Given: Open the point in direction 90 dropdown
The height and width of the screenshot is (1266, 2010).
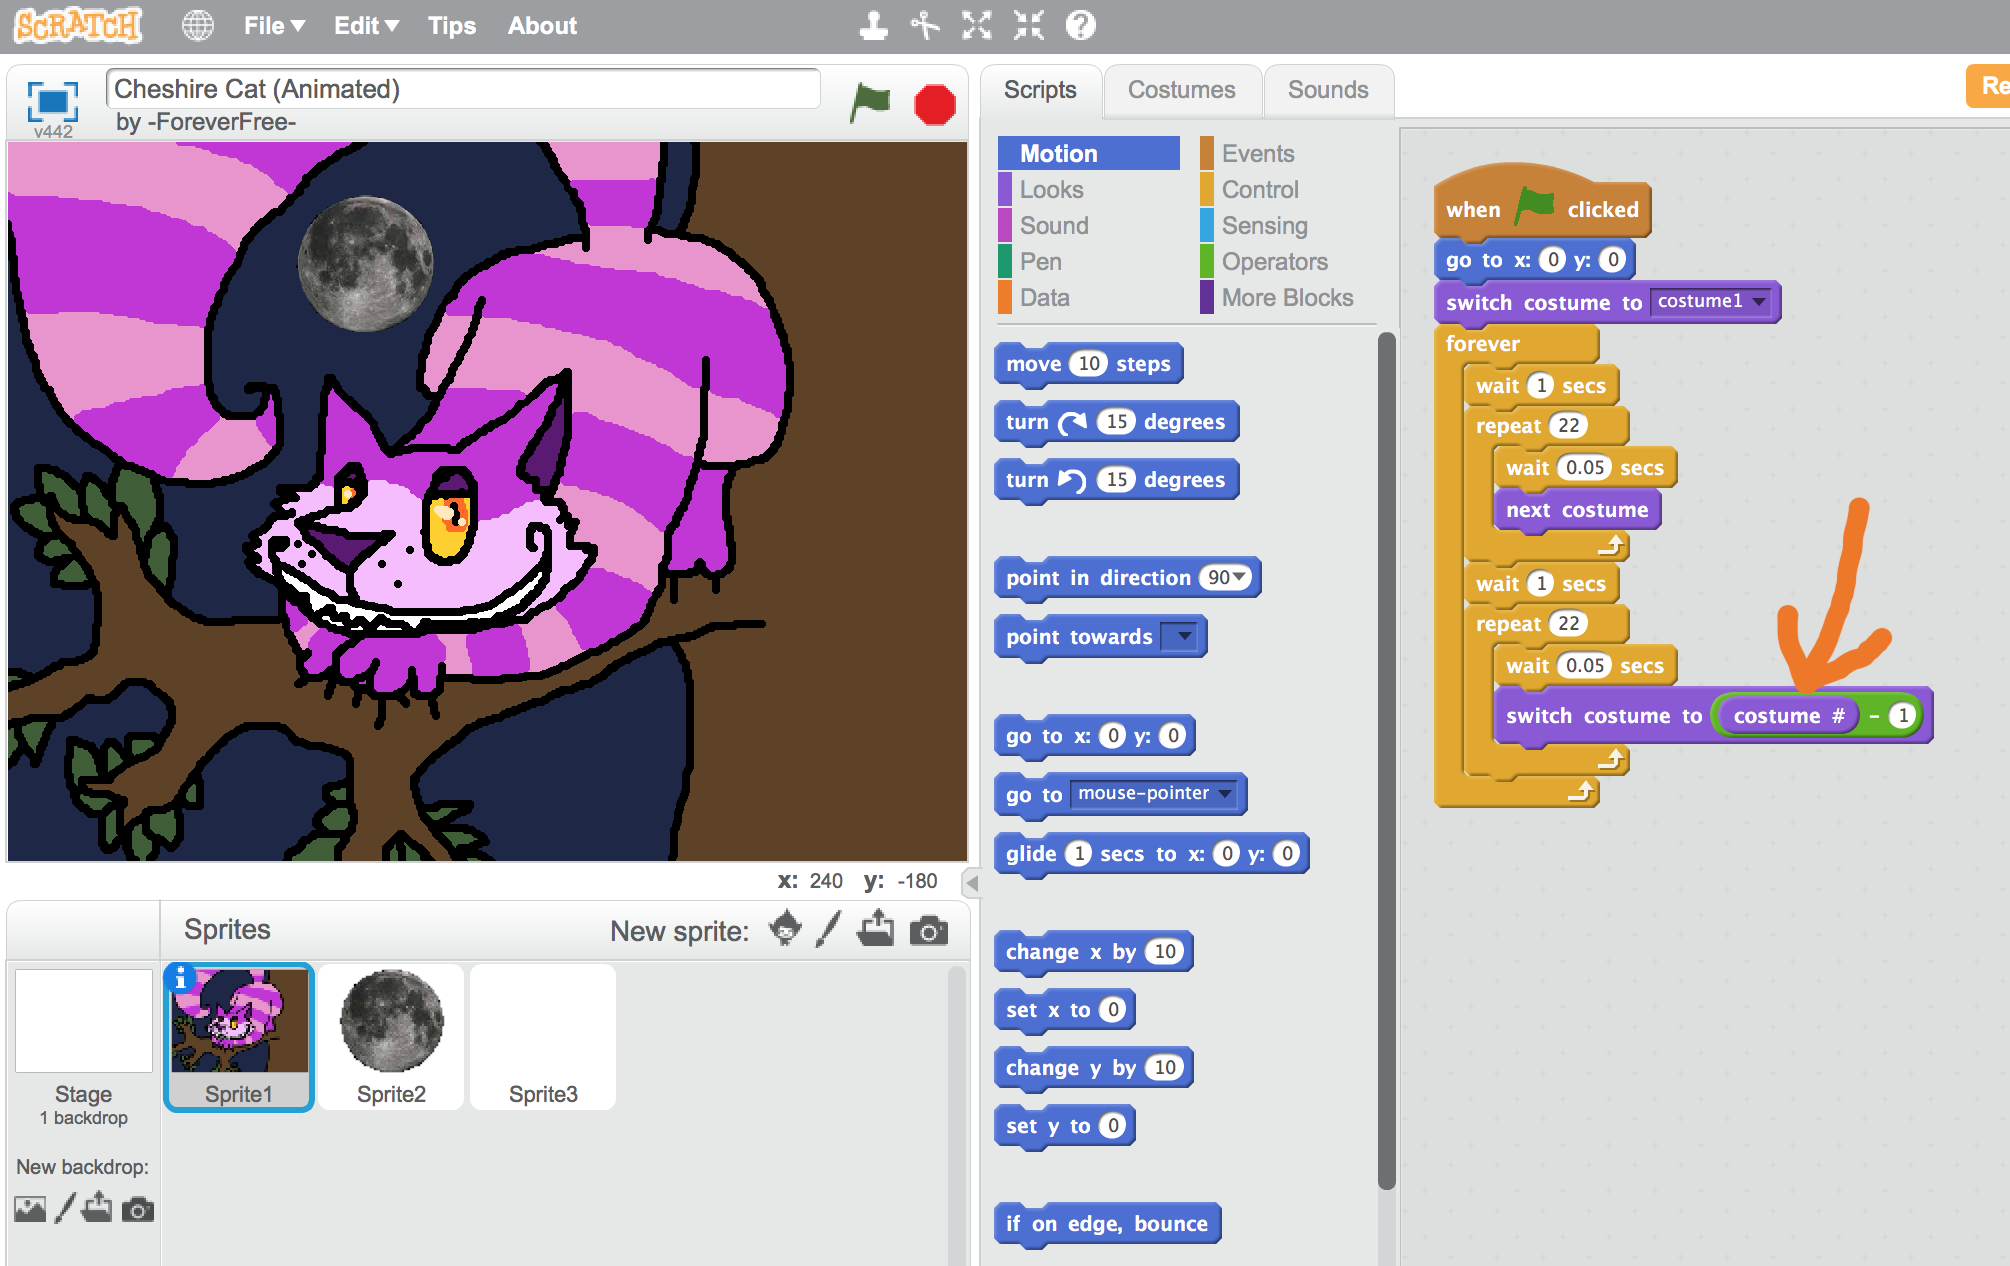Looking at the screenshot, I should point(1240,577).
